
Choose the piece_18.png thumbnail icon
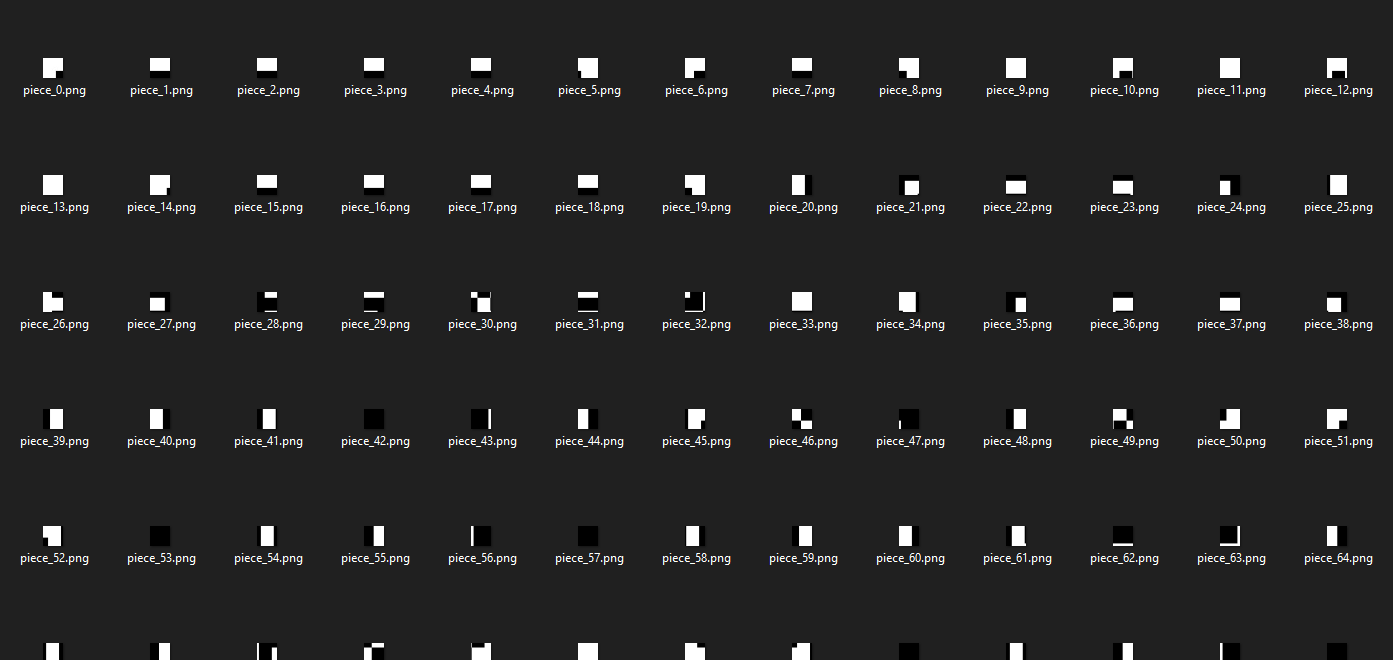[x=589, y=185]
